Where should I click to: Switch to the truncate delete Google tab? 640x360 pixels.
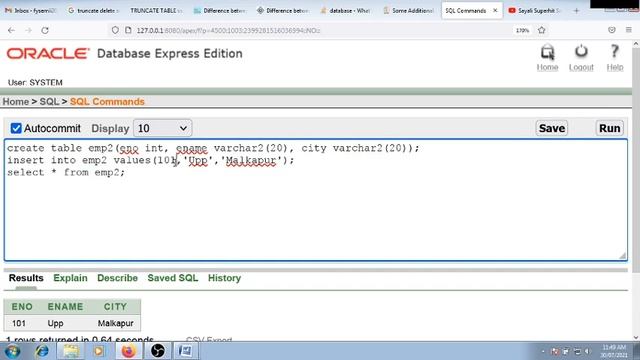click(94, 11)
